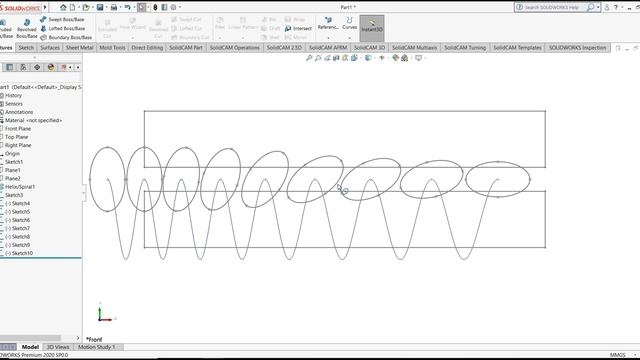
Task: Switch to the Sheet Metal tab
Action: 80,48
